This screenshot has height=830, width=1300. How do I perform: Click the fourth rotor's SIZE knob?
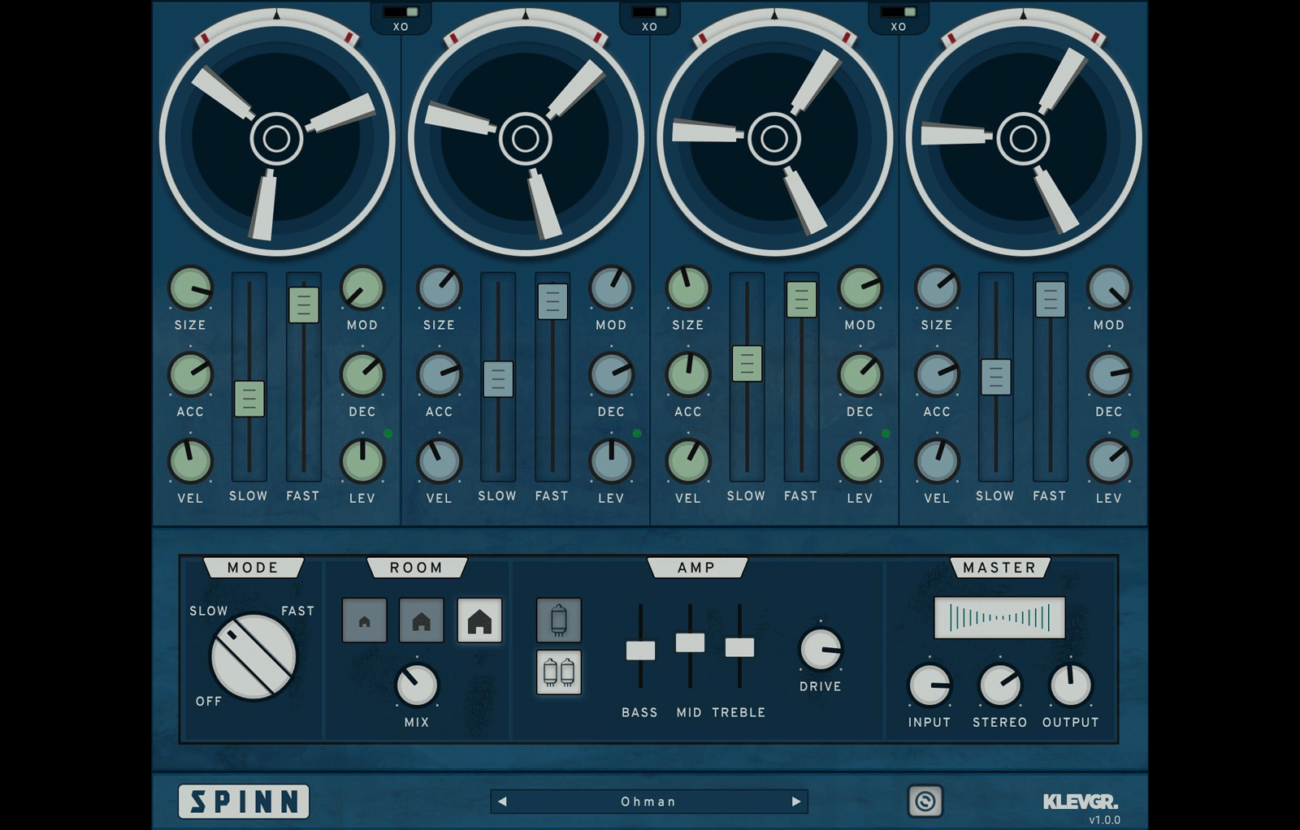pos(937,288)
